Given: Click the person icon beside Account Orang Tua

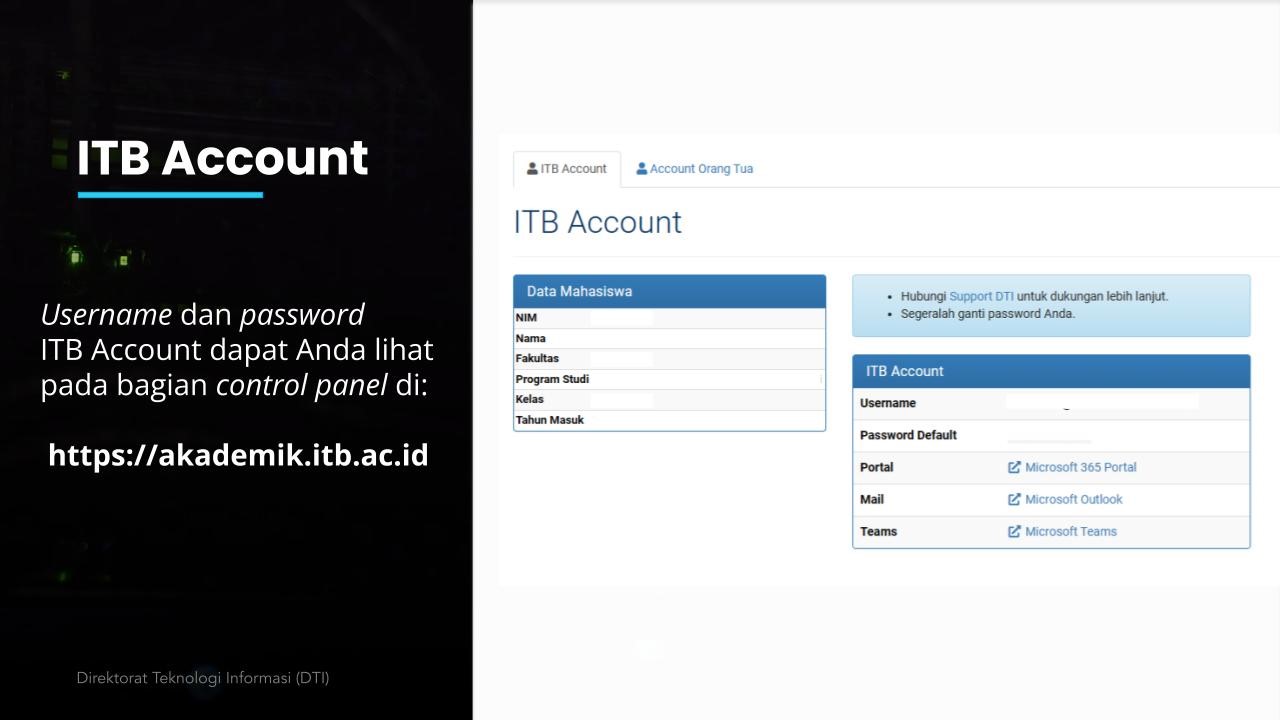Looking at the screenshot, I should (642, 169).
